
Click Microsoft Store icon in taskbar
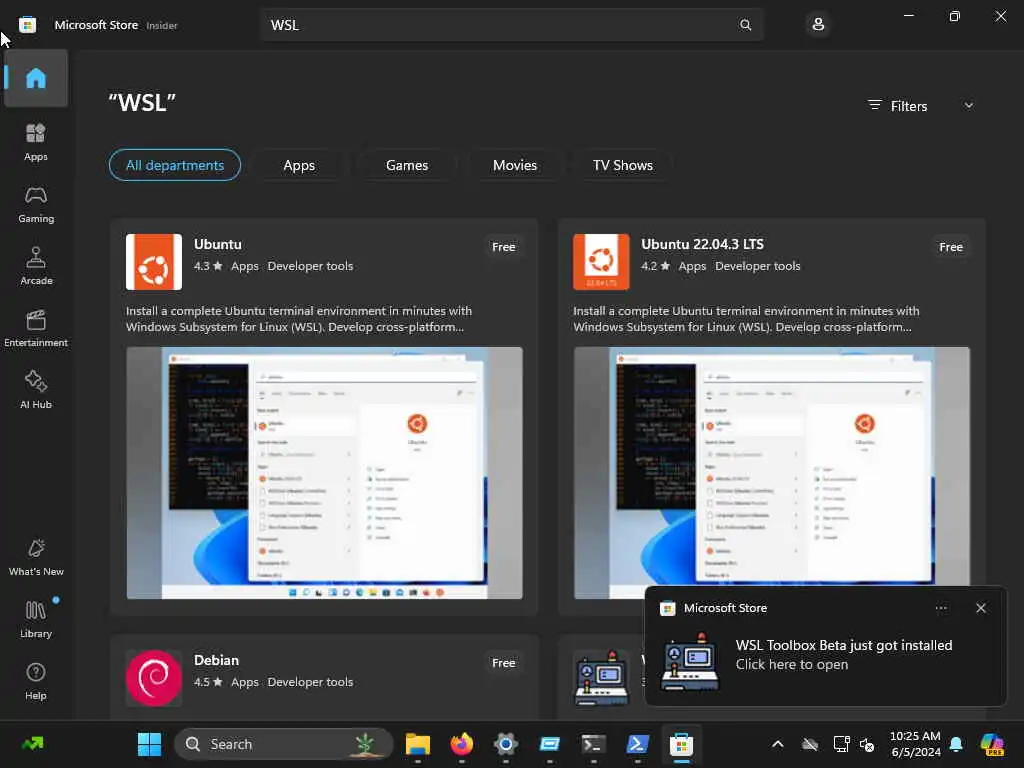click(x=681, y=744)
